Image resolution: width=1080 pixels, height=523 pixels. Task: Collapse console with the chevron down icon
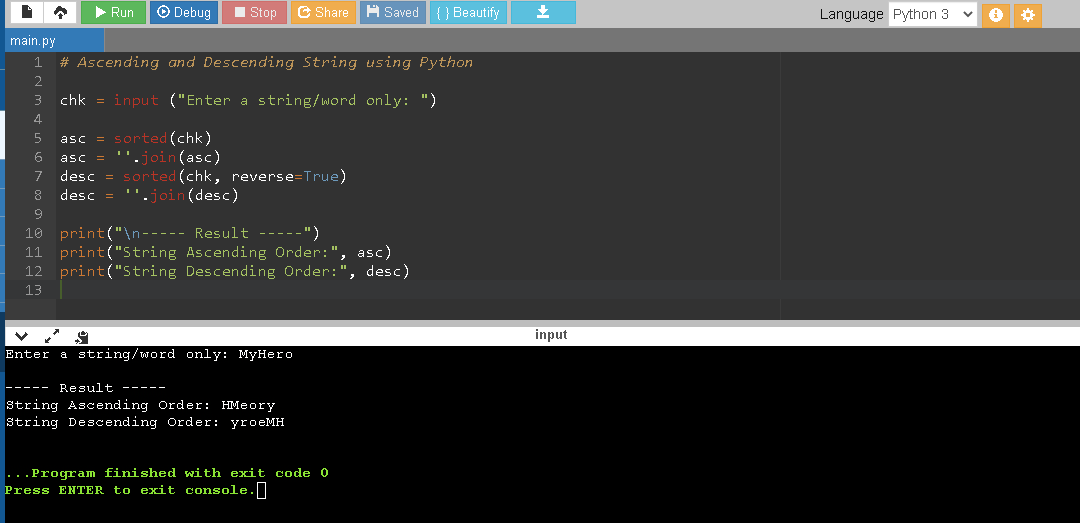(21, 336)
